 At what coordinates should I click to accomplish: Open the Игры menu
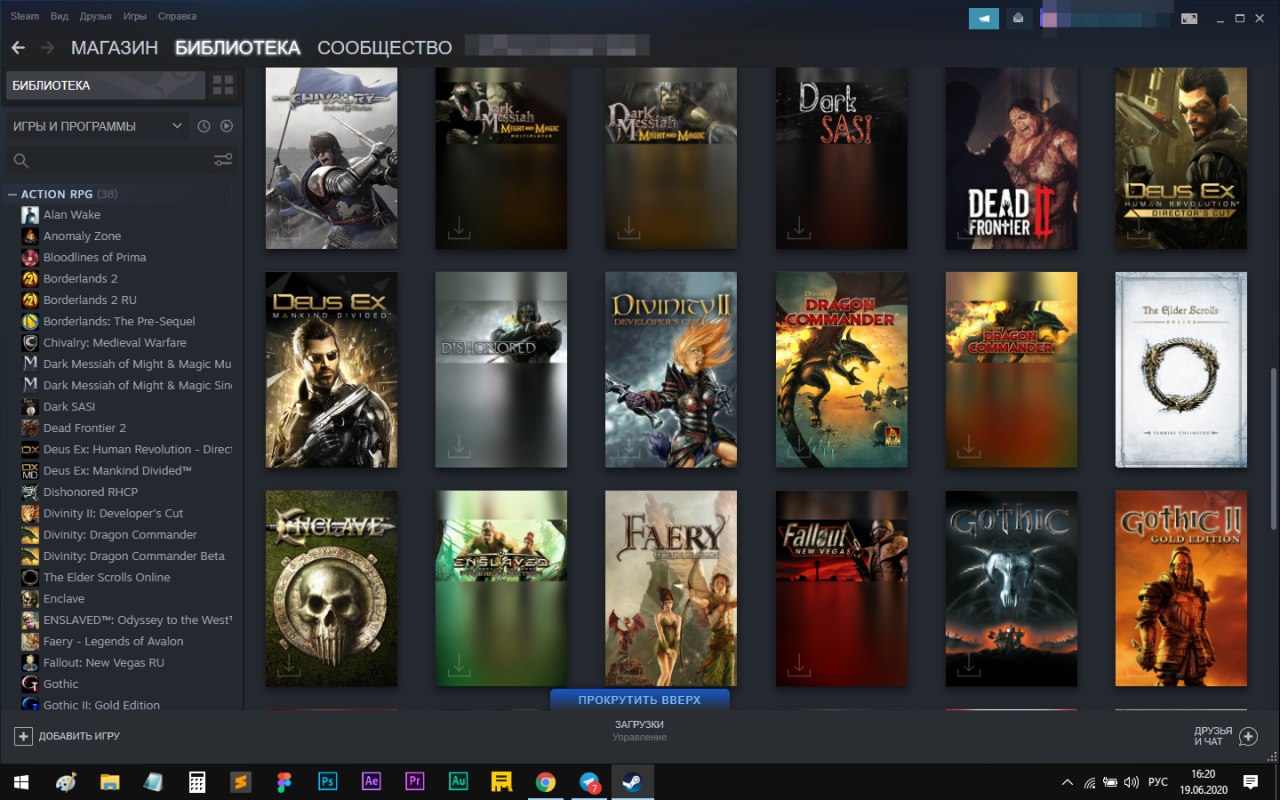(x=135, y=16)
